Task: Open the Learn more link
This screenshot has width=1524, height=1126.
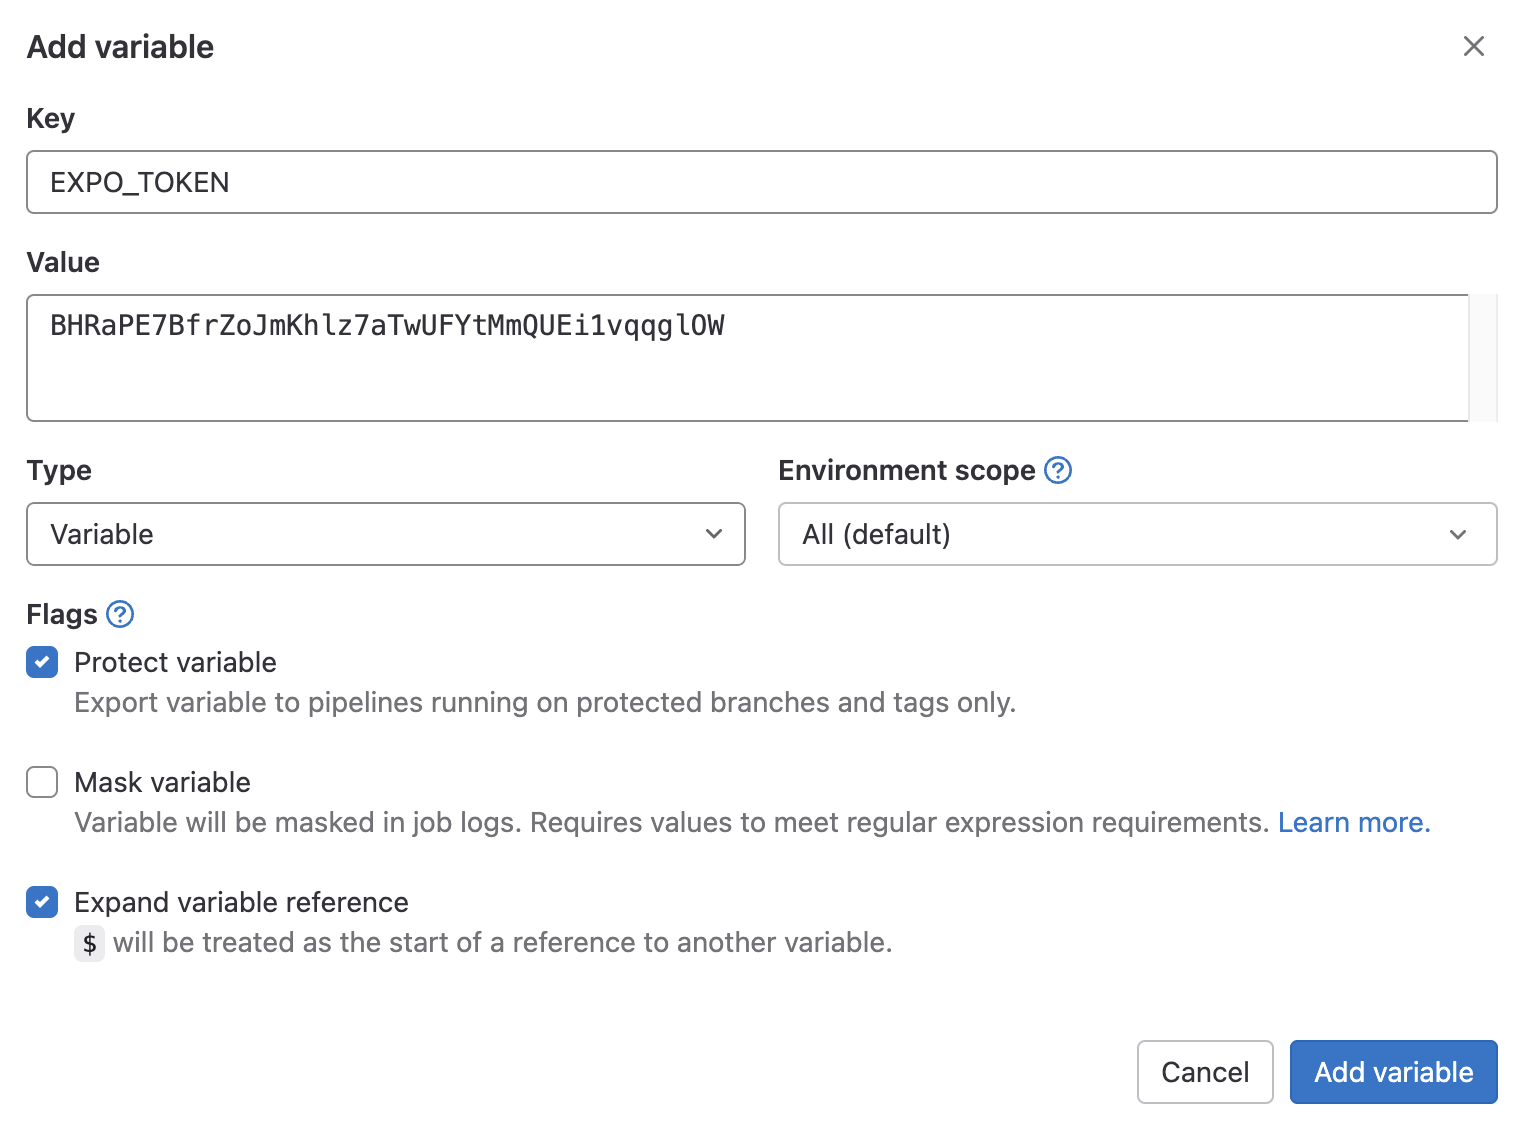Action: point(1354,822)
